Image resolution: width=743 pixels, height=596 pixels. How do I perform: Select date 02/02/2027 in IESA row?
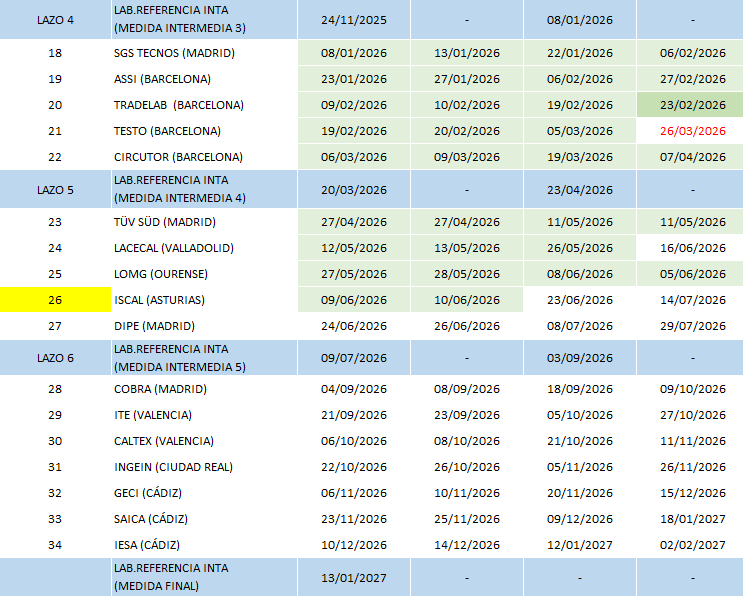(x=692, y=545)
